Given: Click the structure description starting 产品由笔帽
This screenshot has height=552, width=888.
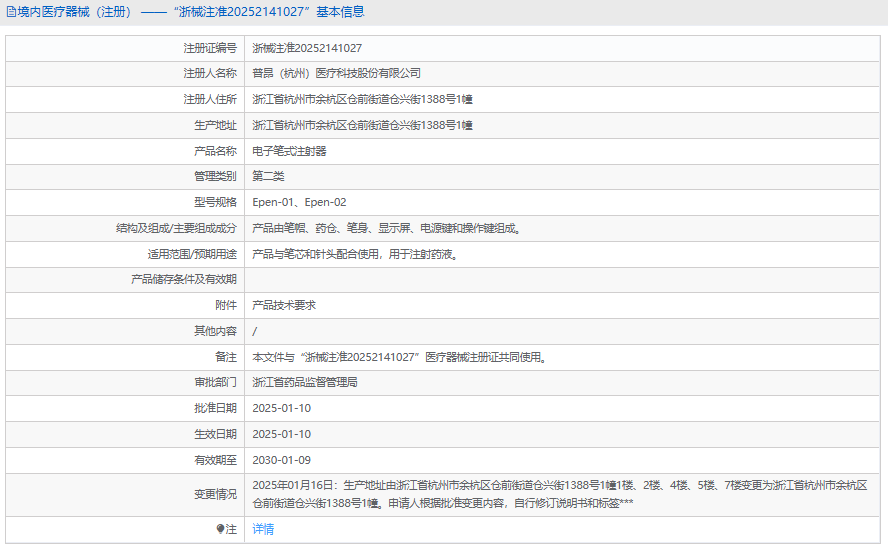Looking at the screenshot, I should click(x=387, y=228).
